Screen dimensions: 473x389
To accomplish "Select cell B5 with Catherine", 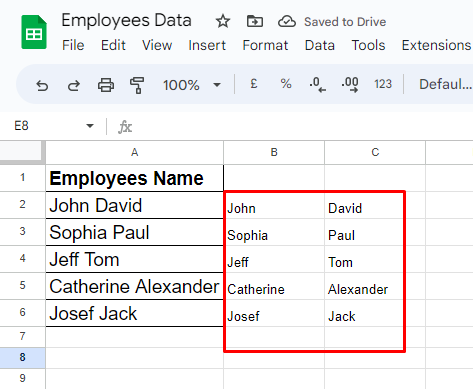I will tap(274, 286).
